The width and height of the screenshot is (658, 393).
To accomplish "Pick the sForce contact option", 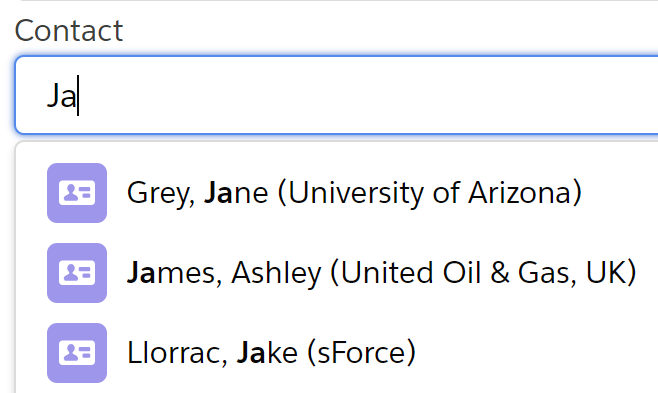I will [337, 353].
